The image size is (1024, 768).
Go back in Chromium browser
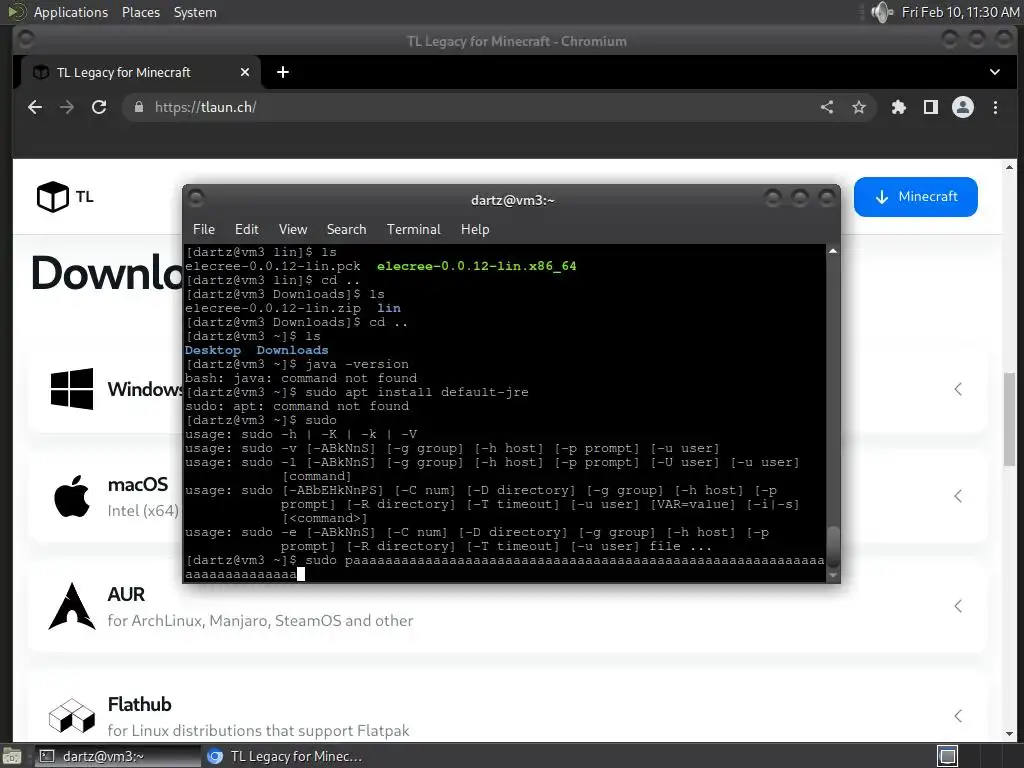pos(35,107)
